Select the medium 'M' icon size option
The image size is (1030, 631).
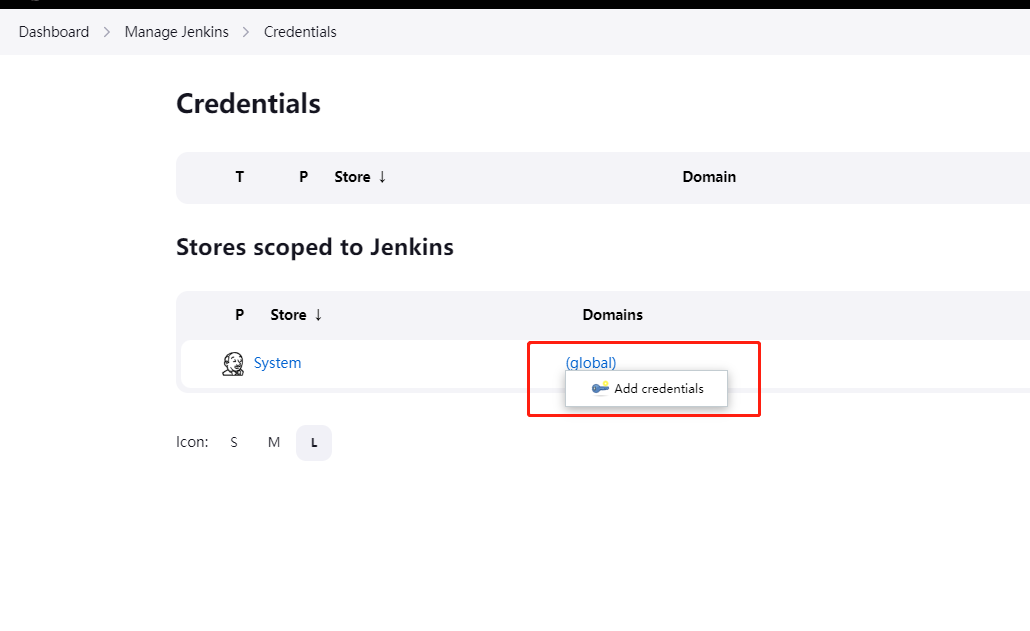click(273, 442)
